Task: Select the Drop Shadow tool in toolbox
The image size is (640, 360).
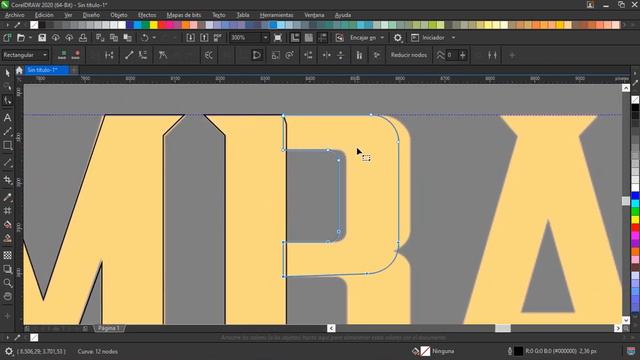Action: coord(7,269)
